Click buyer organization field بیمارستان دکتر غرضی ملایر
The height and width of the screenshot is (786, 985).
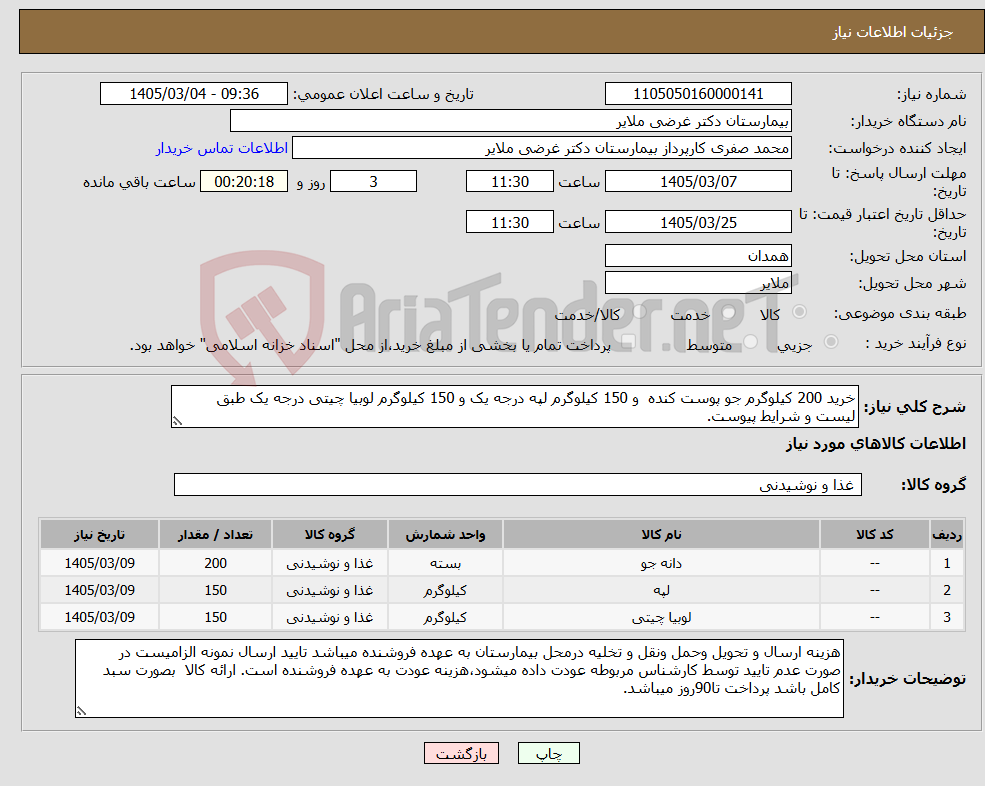[x=511, y=121]
